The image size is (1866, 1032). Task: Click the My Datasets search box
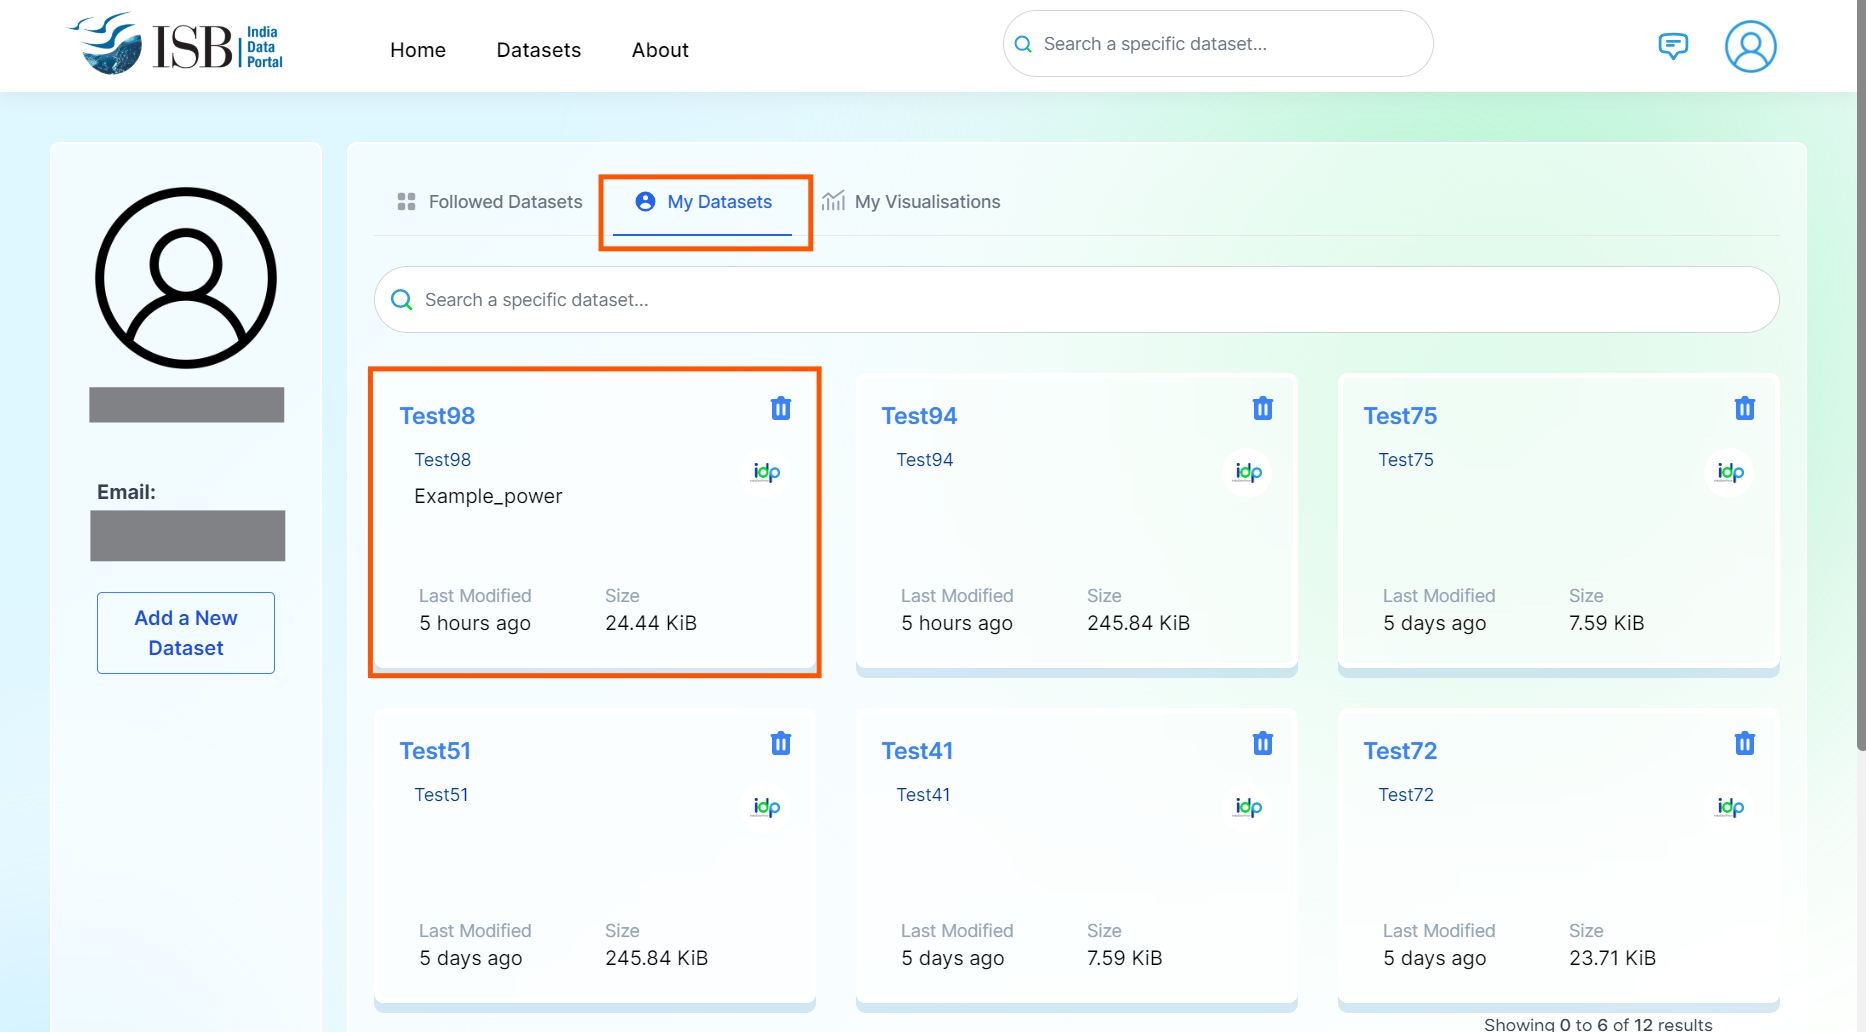[1076, 300]
